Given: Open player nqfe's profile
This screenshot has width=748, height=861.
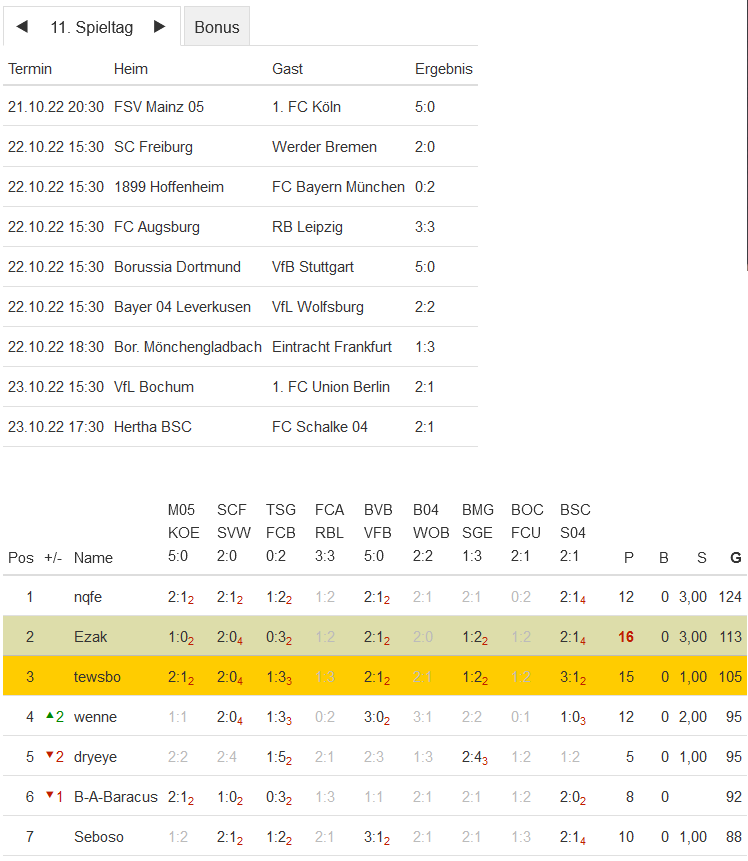Looking at the screenshot, I should click(x=88, y=597).
